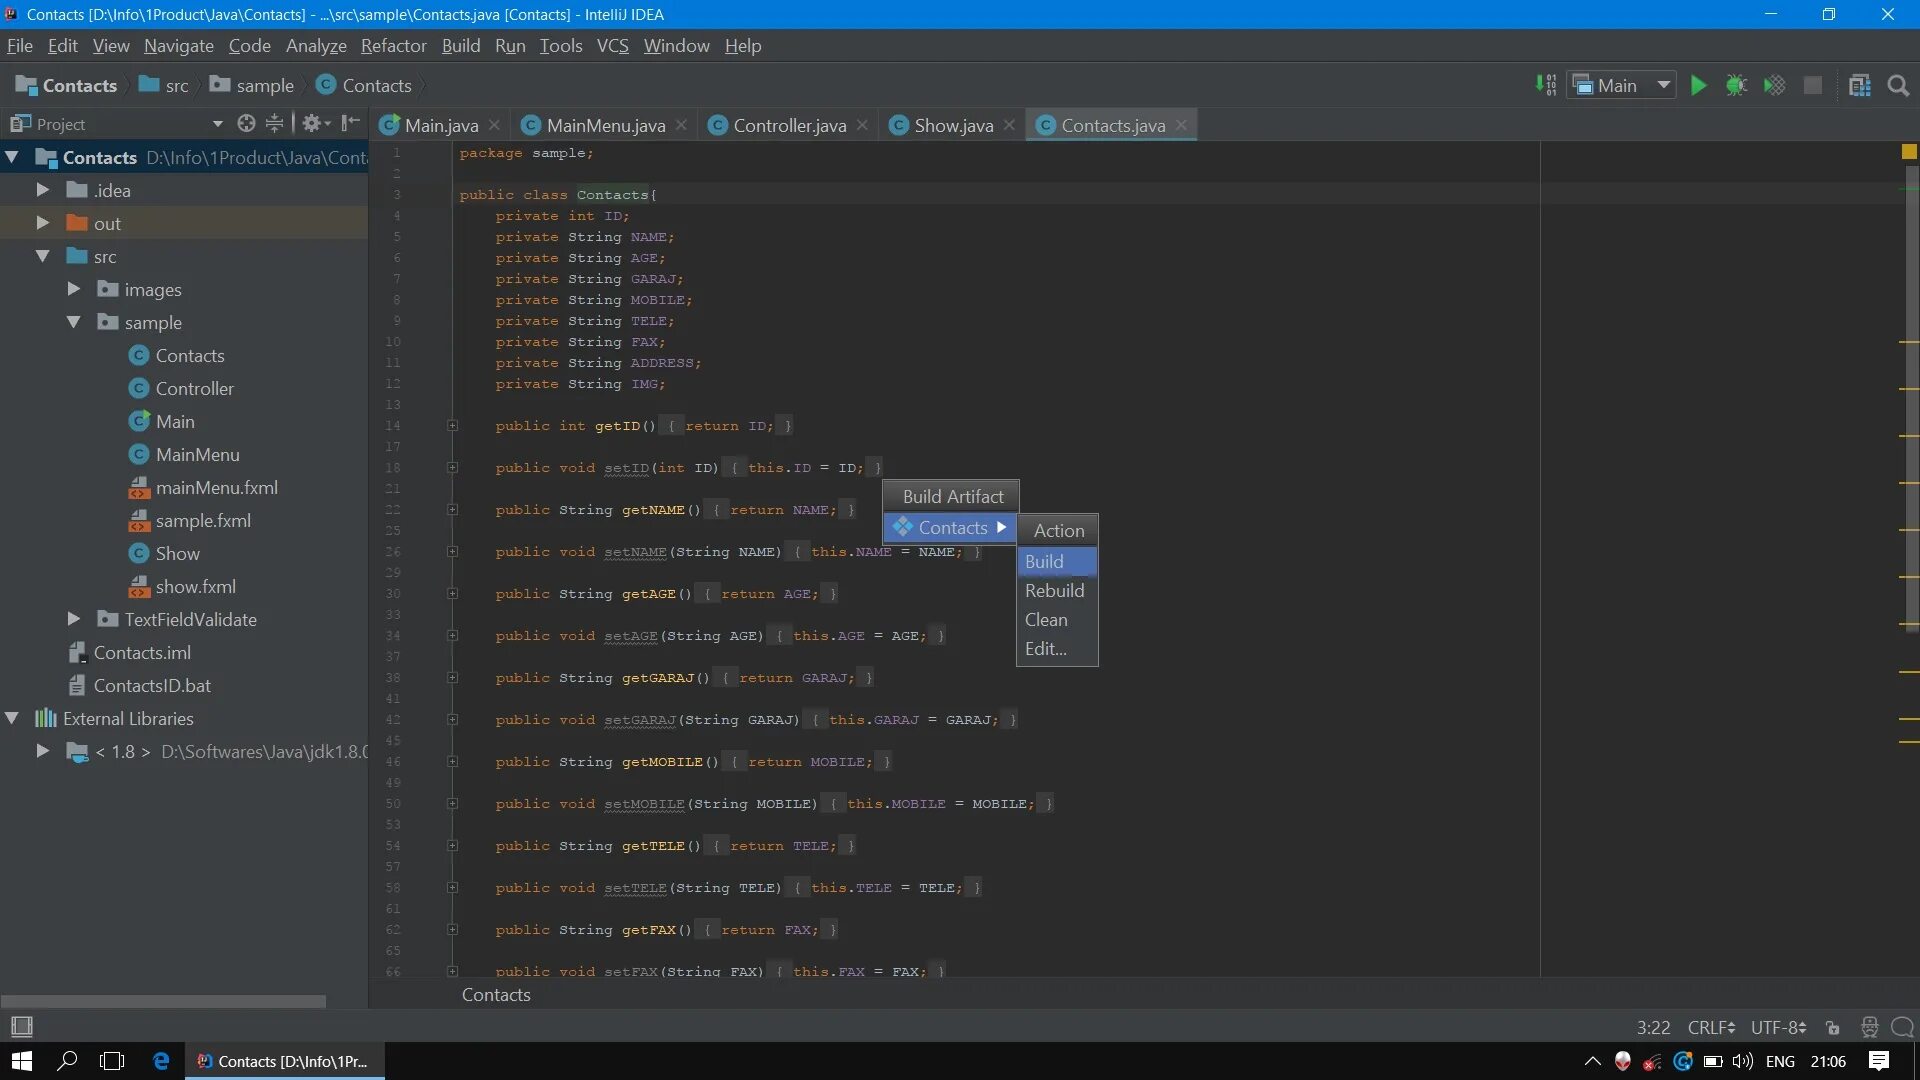
Task: Click the Make Project build icon
Action: (1546, 86)
